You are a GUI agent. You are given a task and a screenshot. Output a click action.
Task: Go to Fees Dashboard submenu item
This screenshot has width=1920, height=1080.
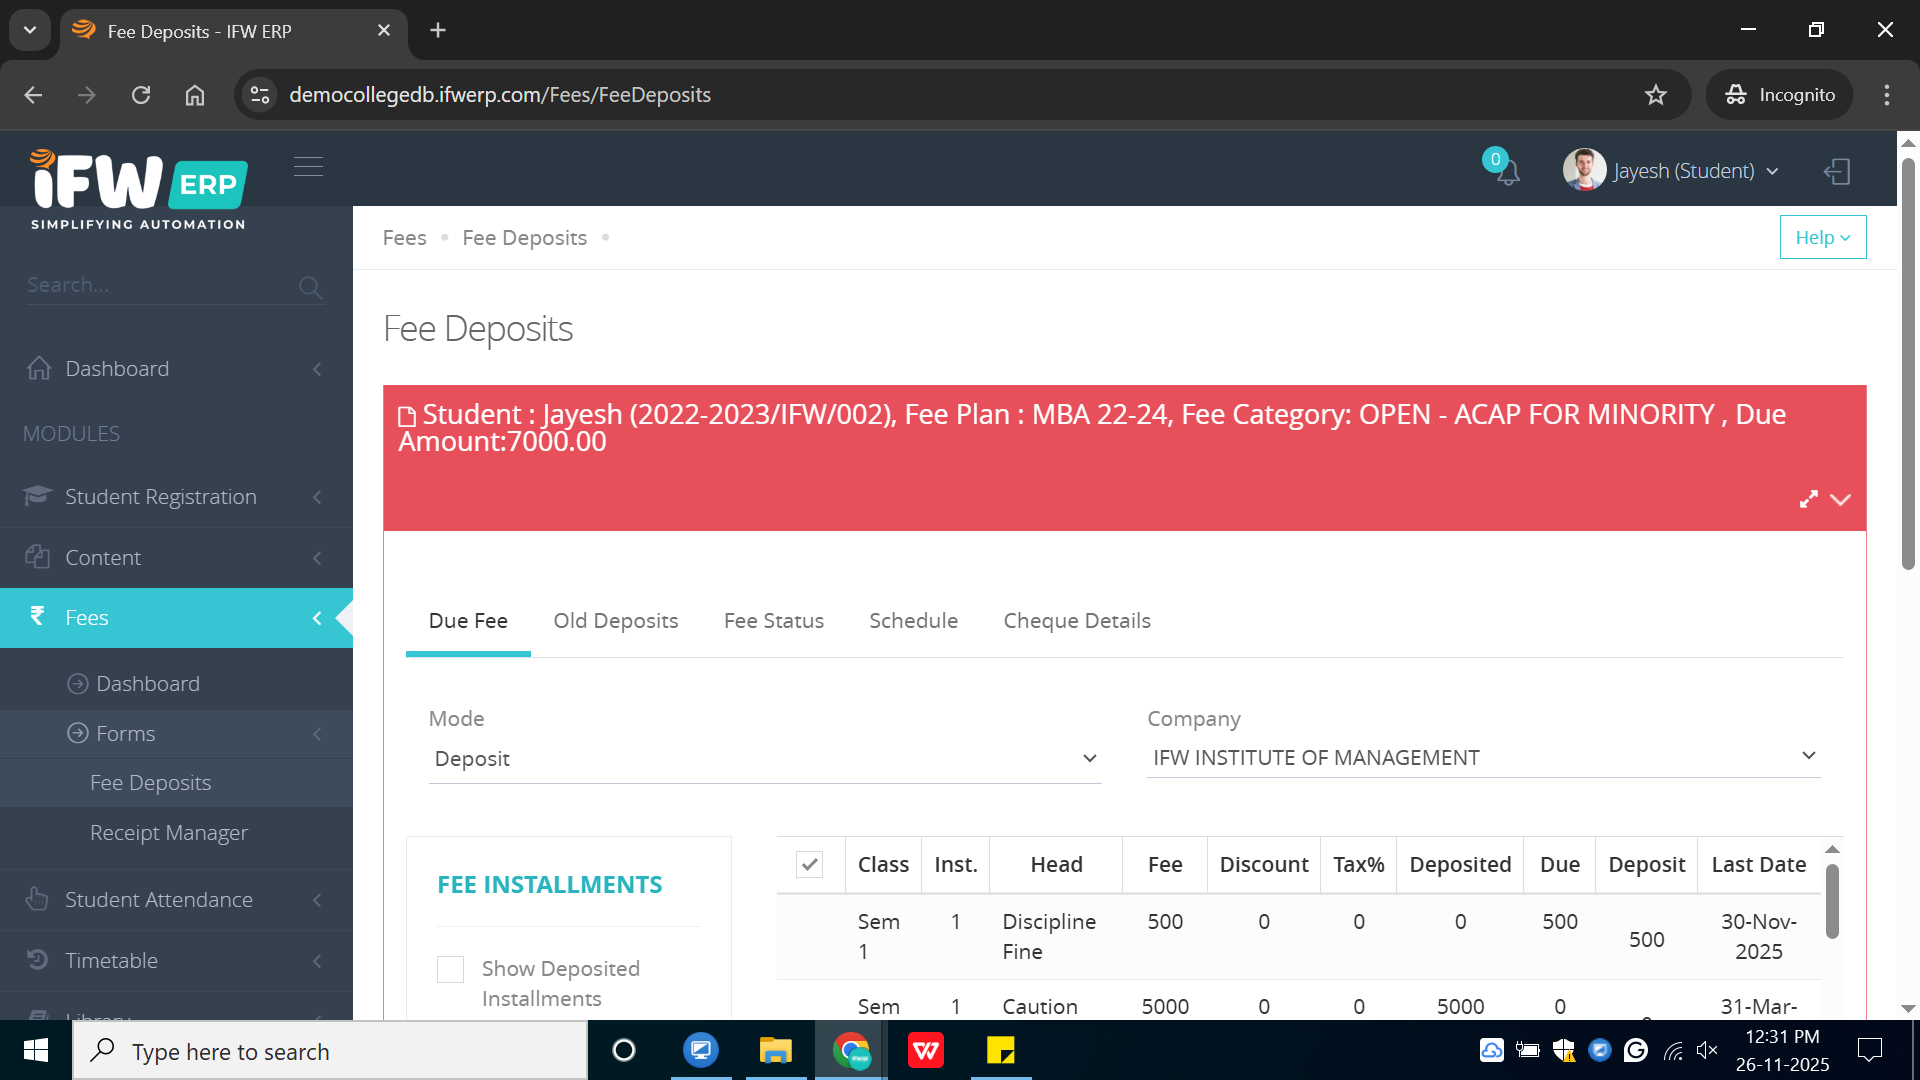148,684
